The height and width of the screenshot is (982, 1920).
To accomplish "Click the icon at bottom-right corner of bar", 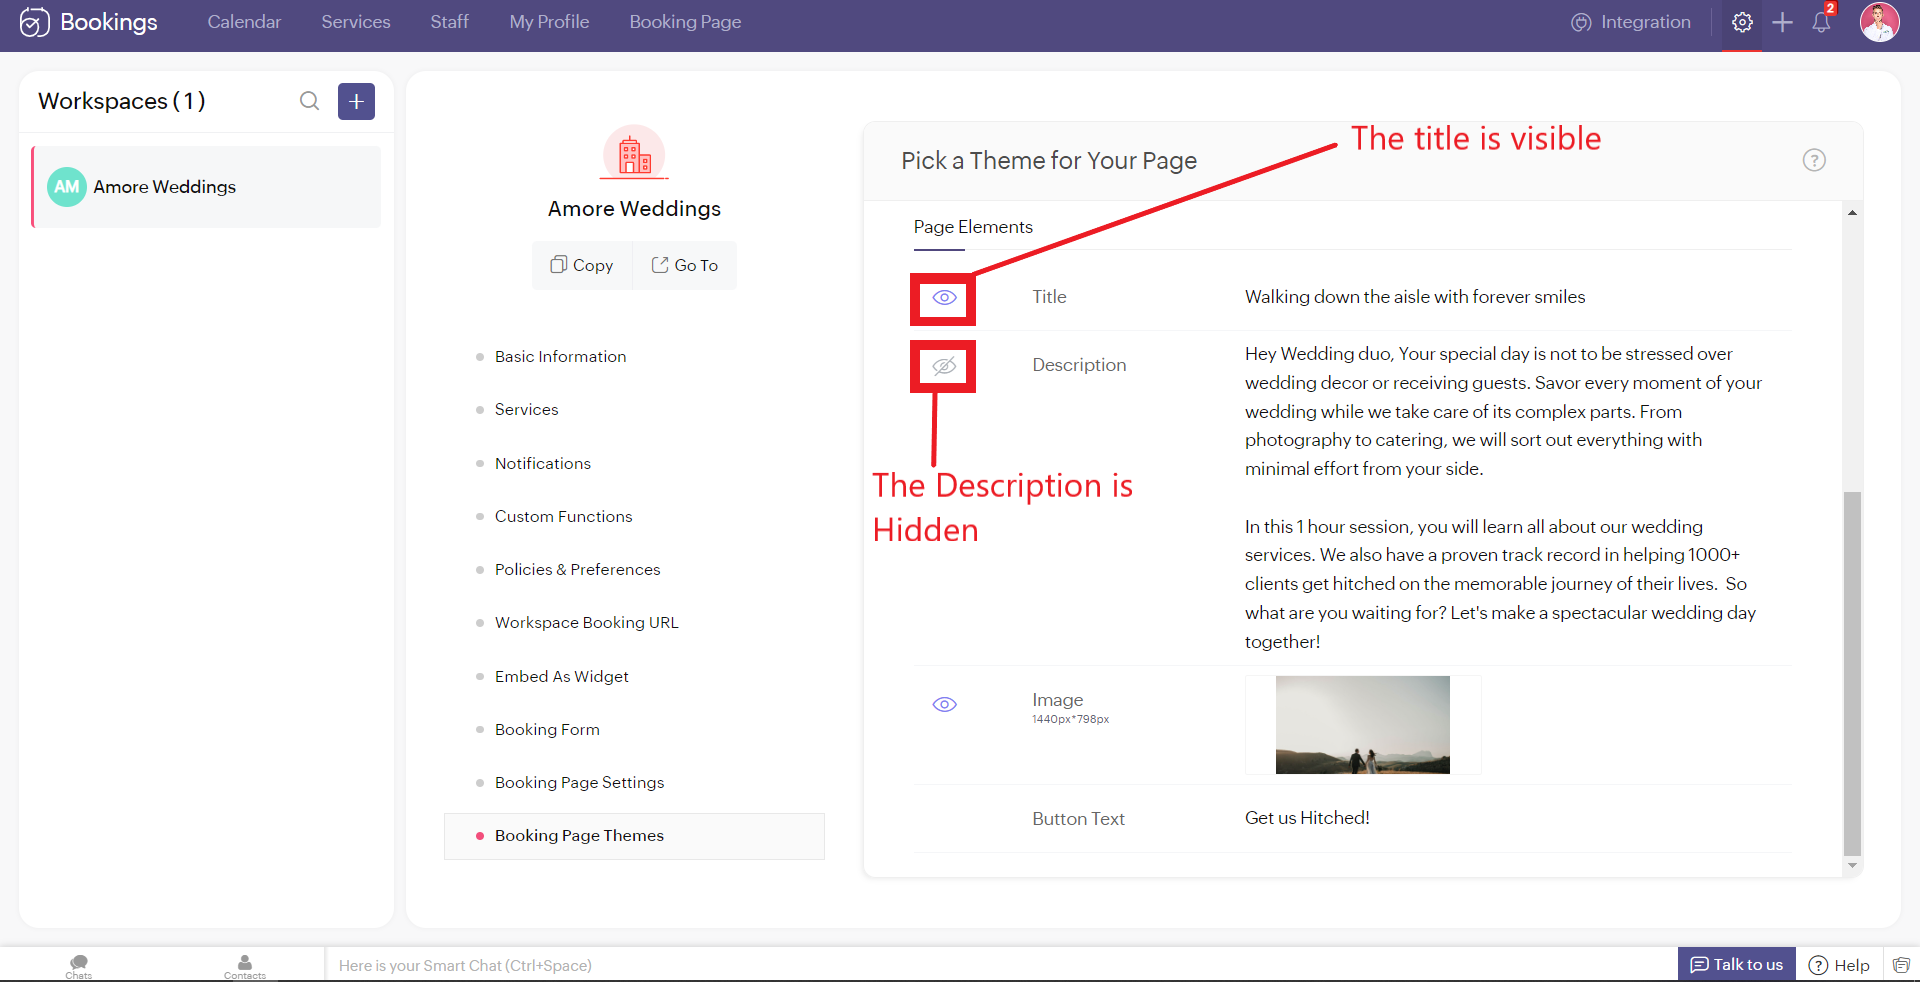I will pos(1901,965).
